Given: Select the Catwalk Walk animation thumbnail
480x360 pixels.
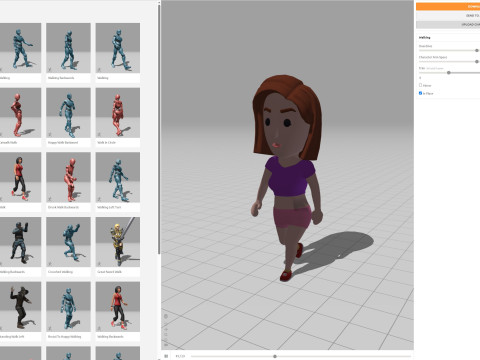Looking at the screenshot, I should 21,113.
